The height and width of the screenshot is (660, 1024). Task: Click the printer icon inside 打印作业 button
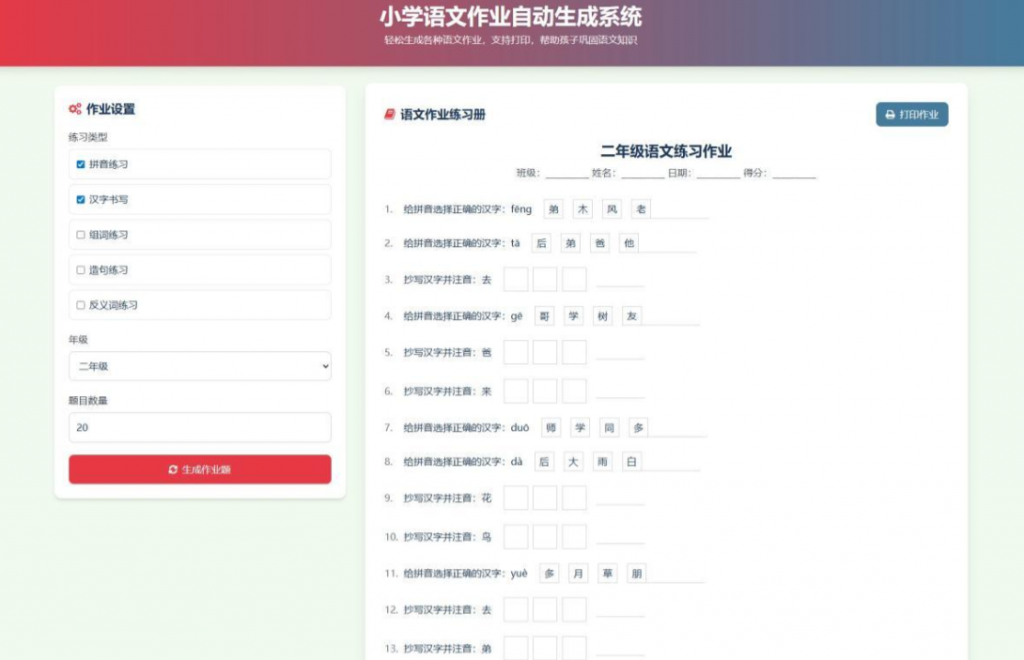pyautogui.click(x=889, y=114)
